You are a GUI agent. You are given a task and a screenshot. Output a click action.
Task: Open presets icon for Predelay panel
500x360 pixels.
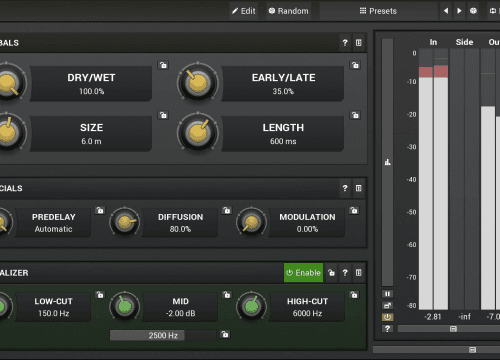[x=359, y=188]
